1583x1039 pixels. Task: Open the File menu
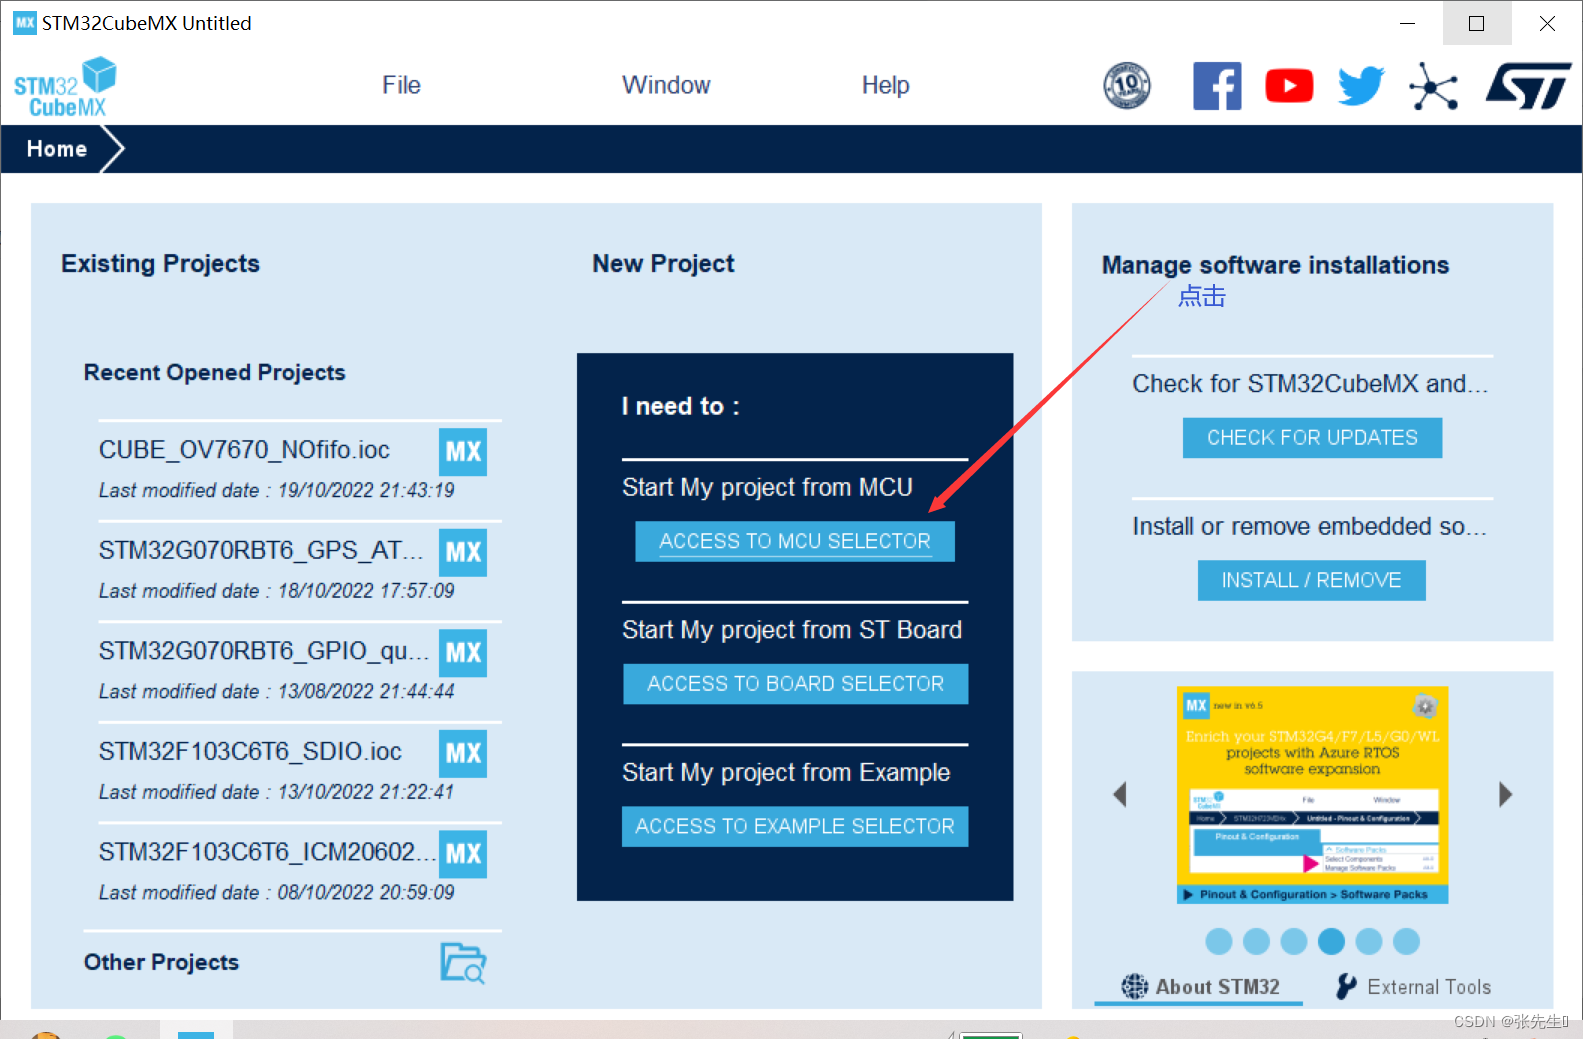tap(401, 85)
